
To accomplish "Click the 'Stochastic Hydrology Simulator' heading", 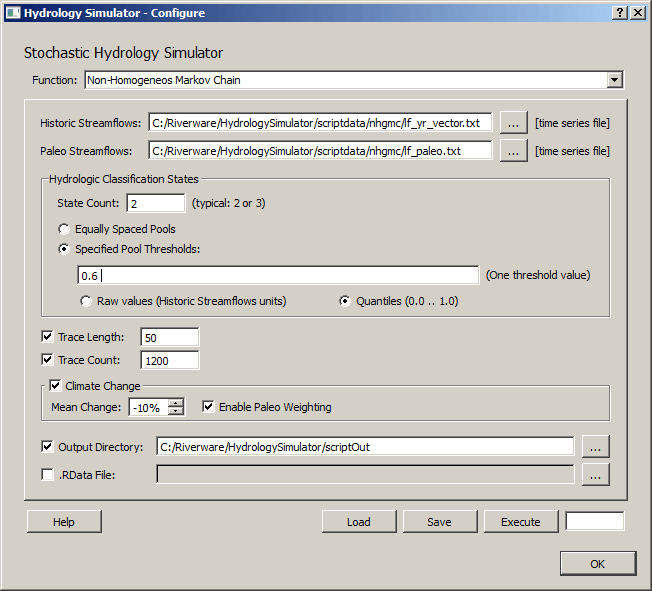I will tap(123, 53).
